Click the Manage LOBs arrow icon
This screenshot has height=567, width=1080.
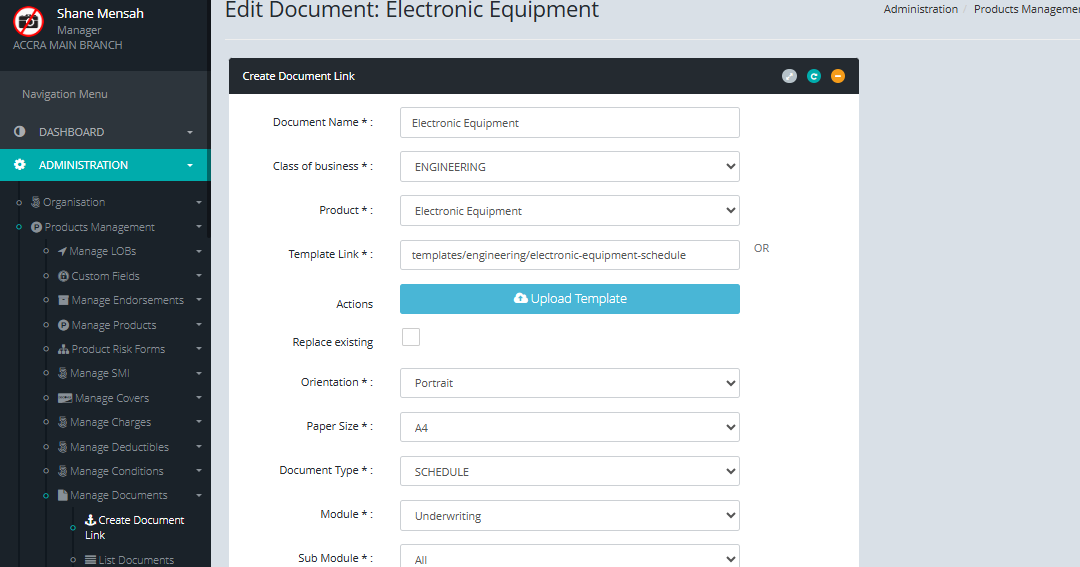[63, 251]
